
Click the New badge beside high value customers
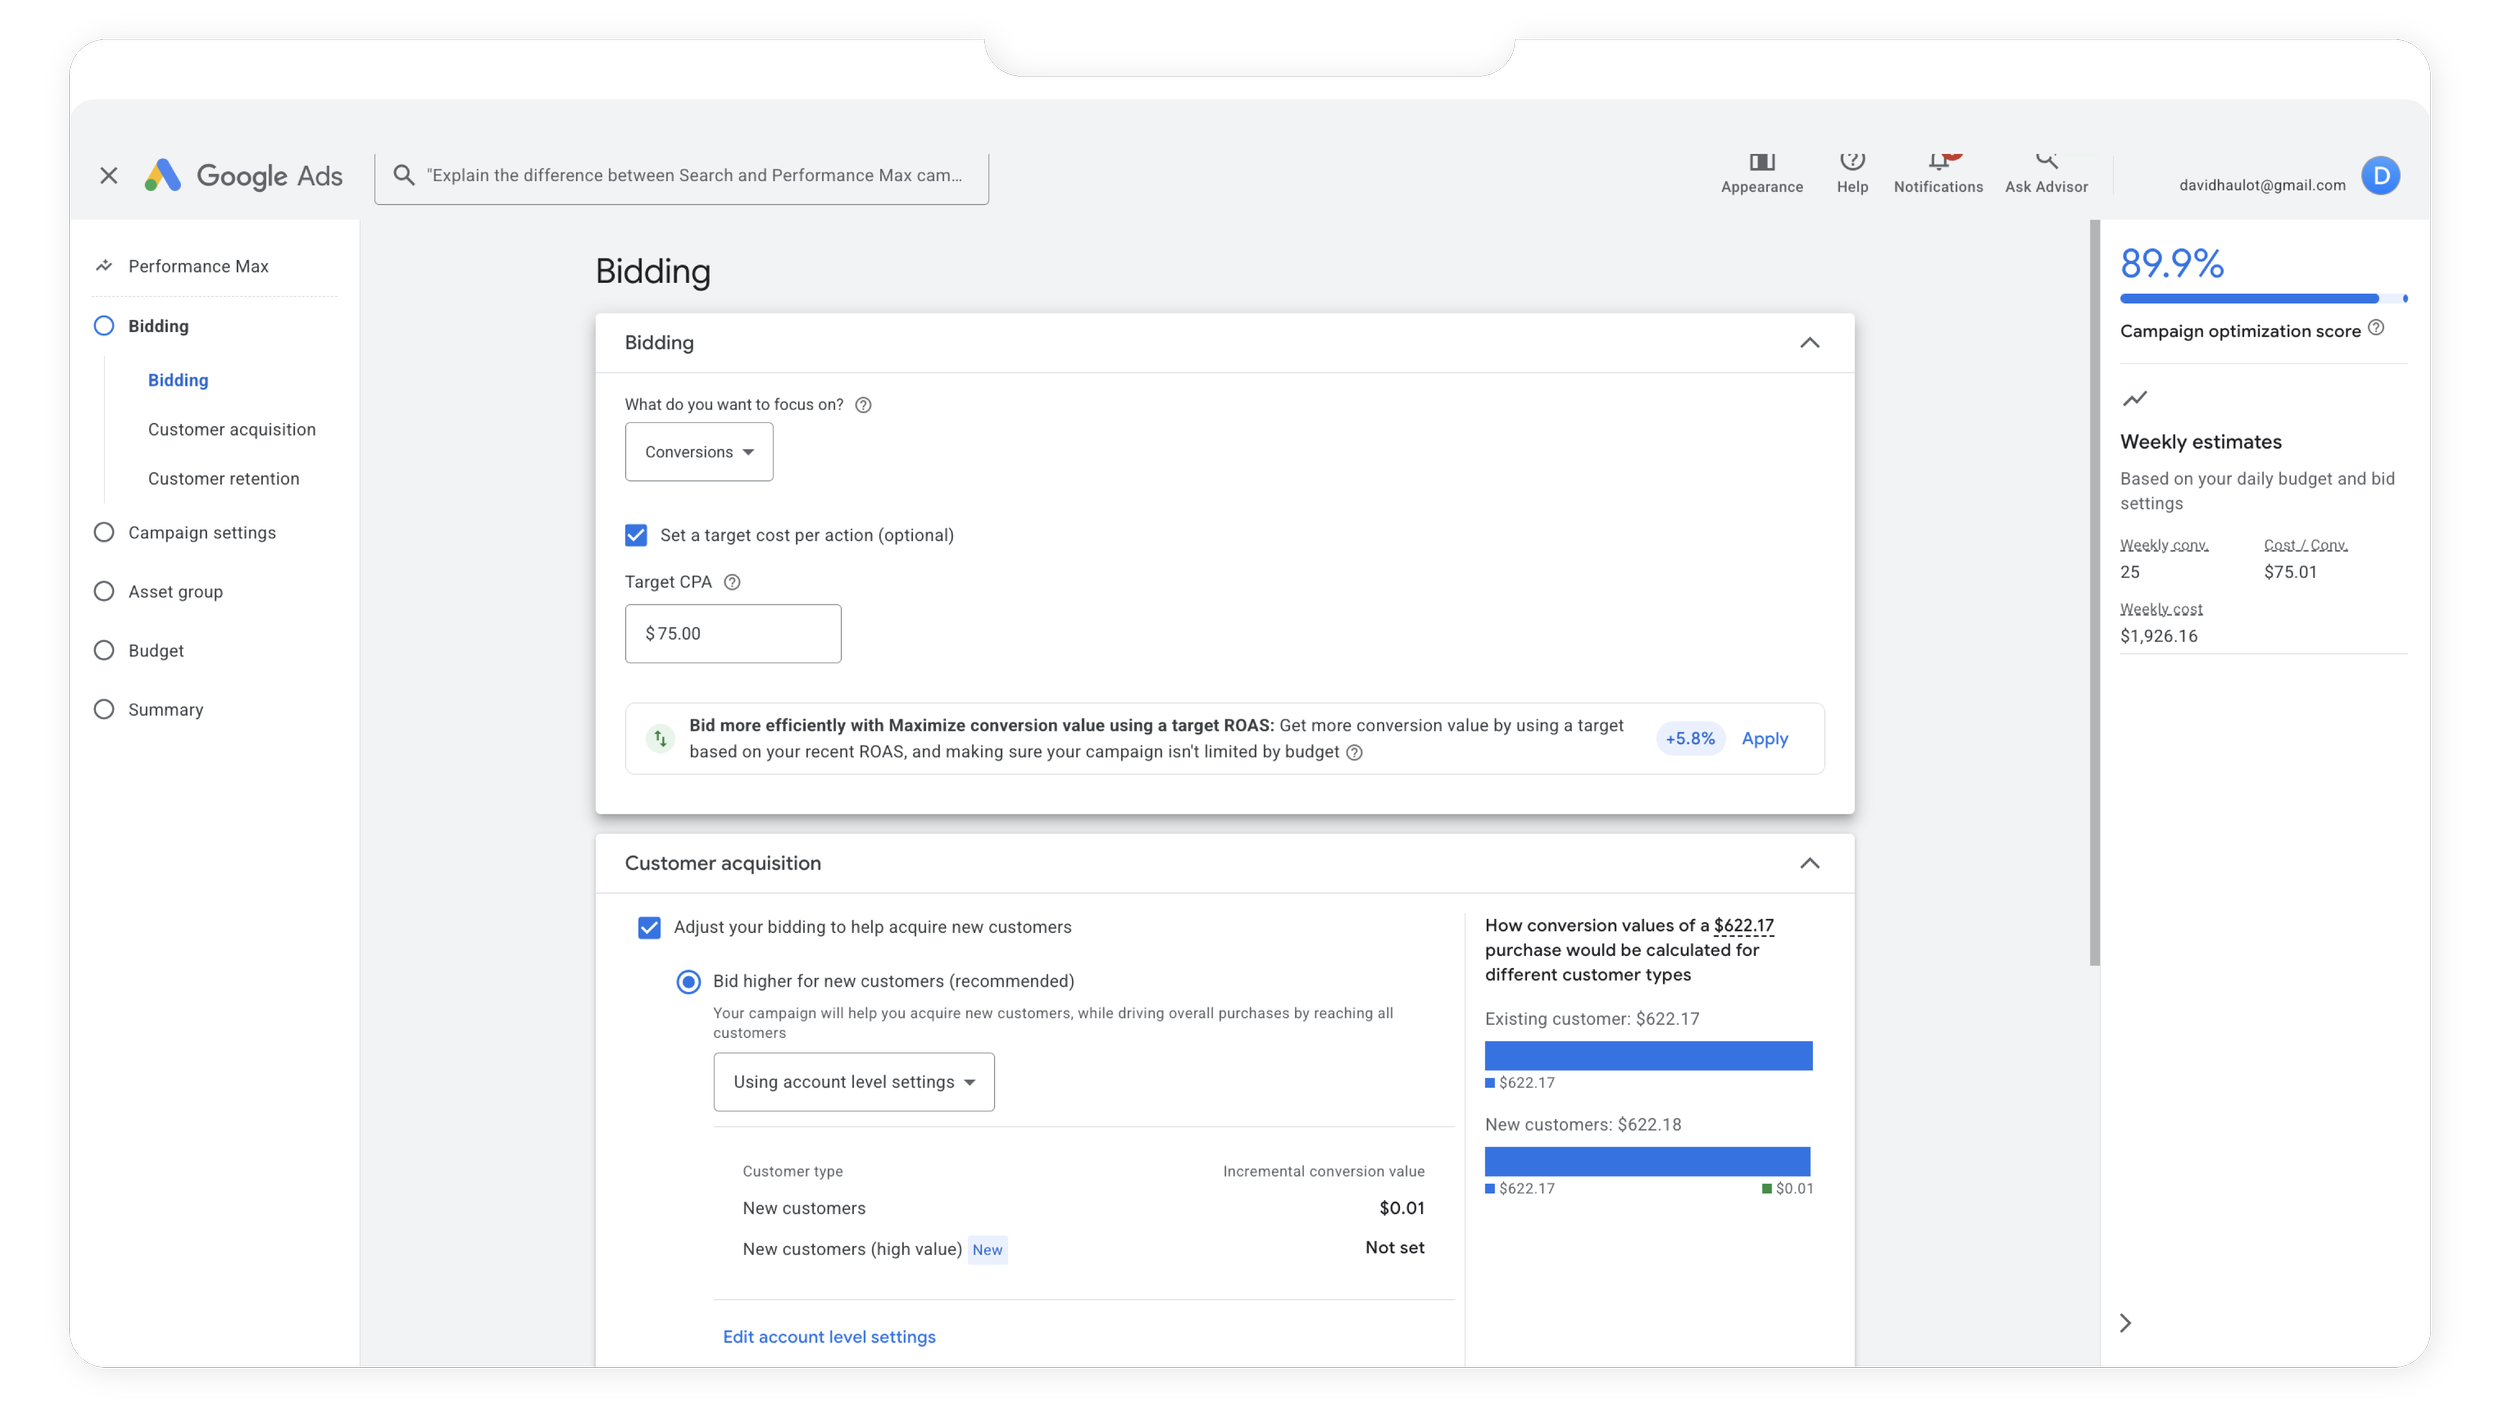coord(987,1250)
